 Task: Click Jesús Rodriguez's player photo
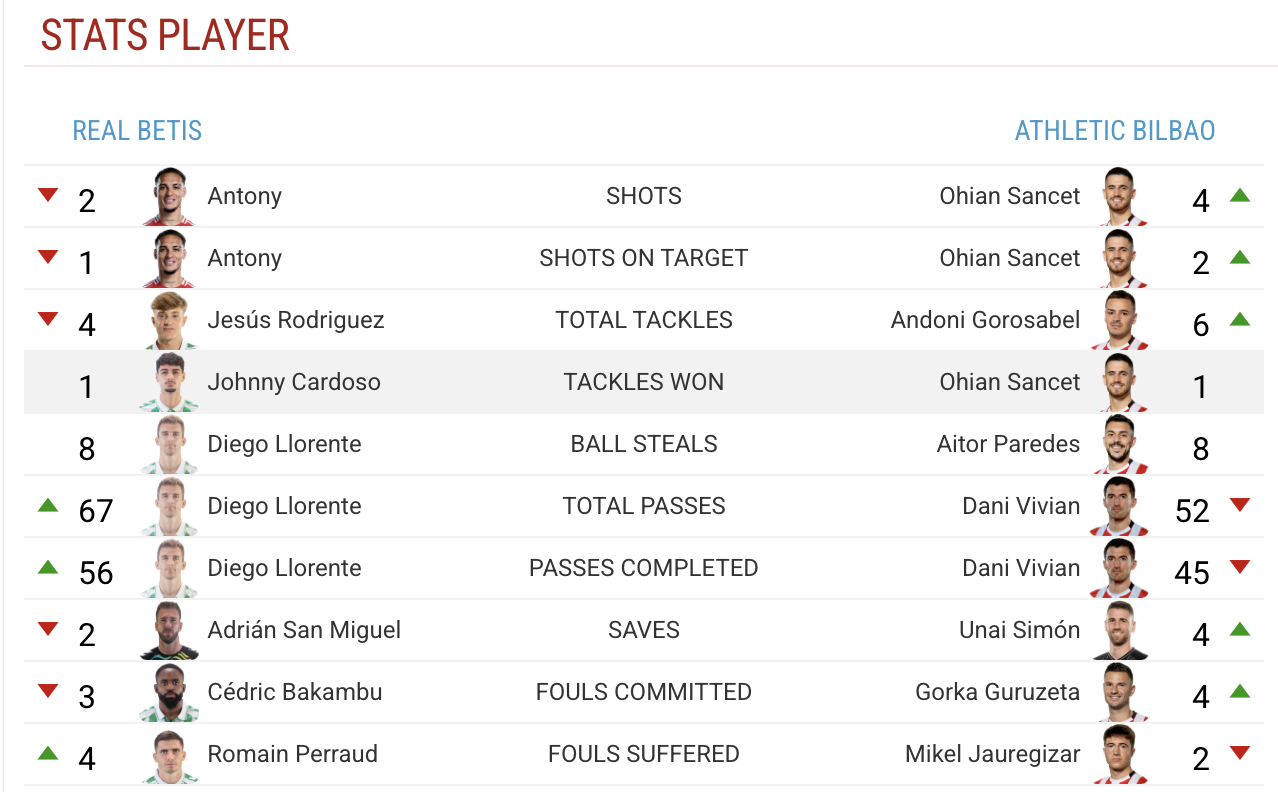pyautogui.click(x=169, y=320)
